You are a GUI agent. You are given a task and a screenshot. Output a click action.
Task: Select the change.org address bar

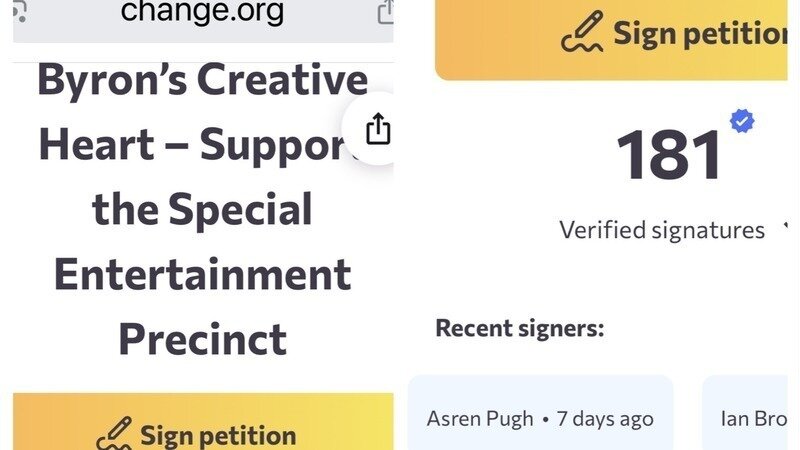coord(202,13)
